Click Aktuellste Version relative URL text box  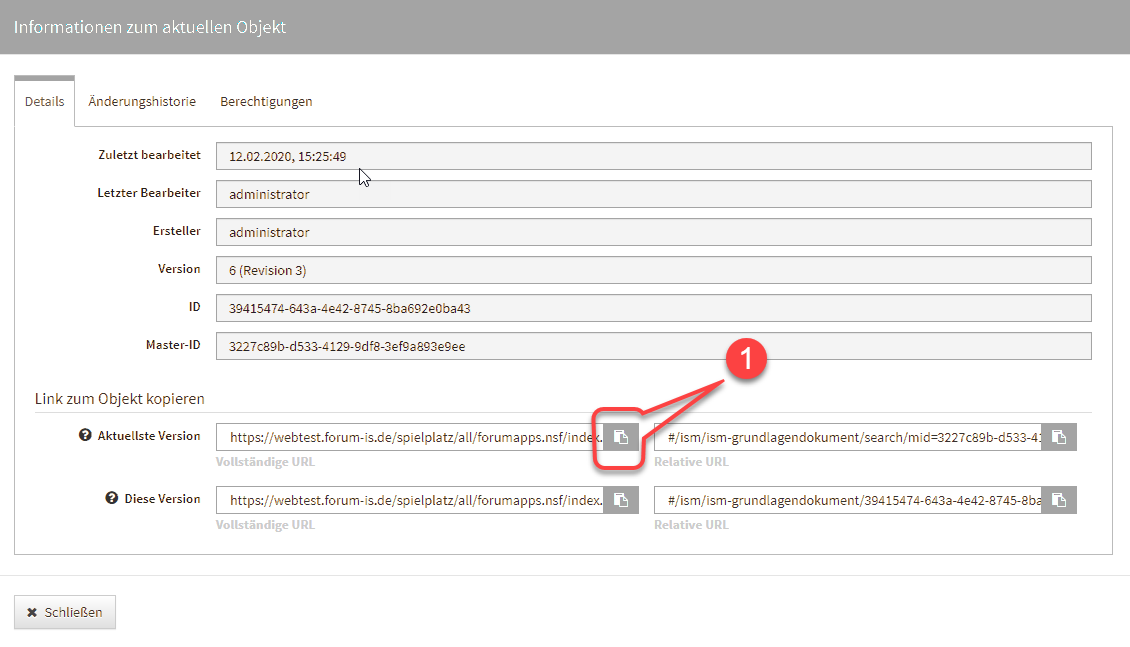848,437
